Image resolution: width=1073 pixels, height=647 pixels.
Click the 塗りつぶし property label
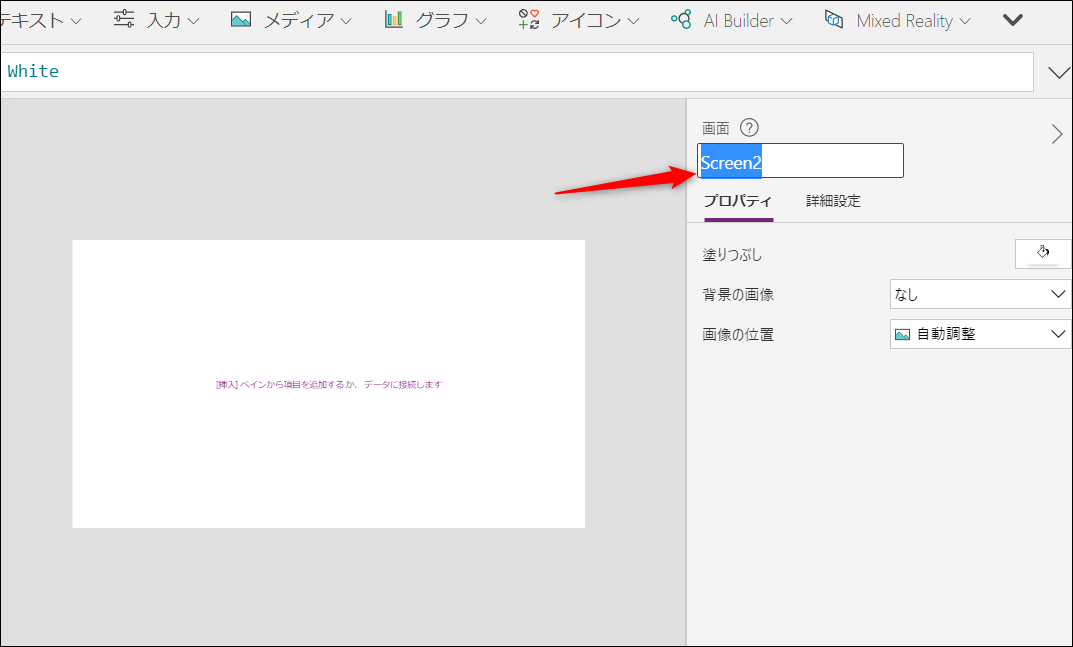[x=732, y=255]
